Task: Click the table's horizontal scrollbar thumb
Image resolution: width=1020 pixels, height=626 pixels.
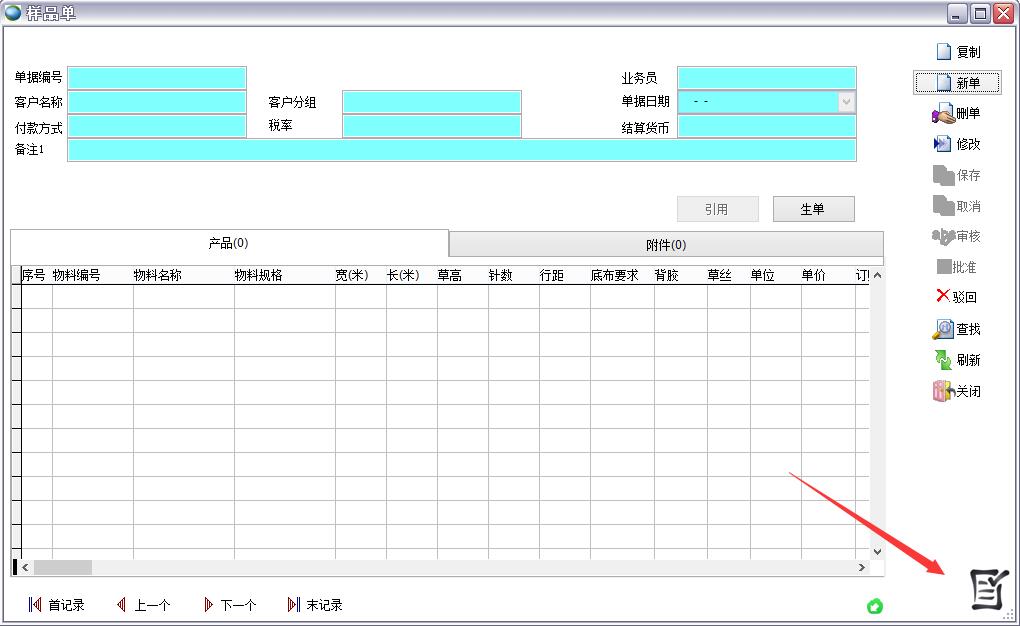Action: pos(62,567)
